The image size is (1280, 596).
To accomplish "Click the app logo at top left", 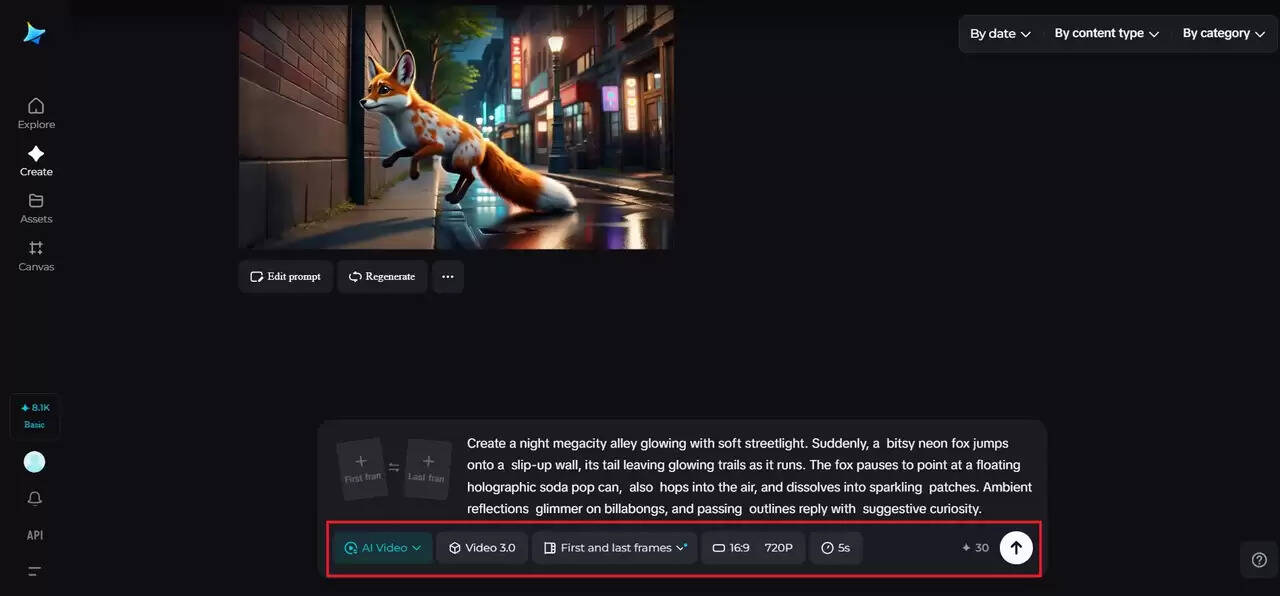I will pos(35,33).
